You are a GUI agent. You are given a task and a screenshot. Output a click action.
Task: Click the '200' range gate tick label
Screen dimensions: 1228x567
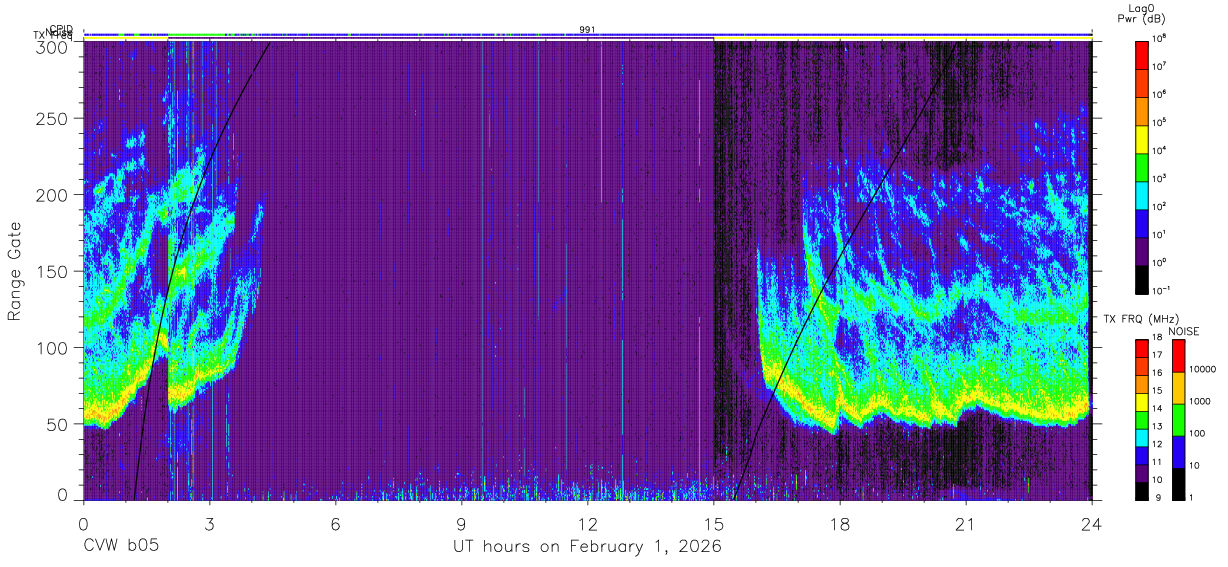click(53, 195)
